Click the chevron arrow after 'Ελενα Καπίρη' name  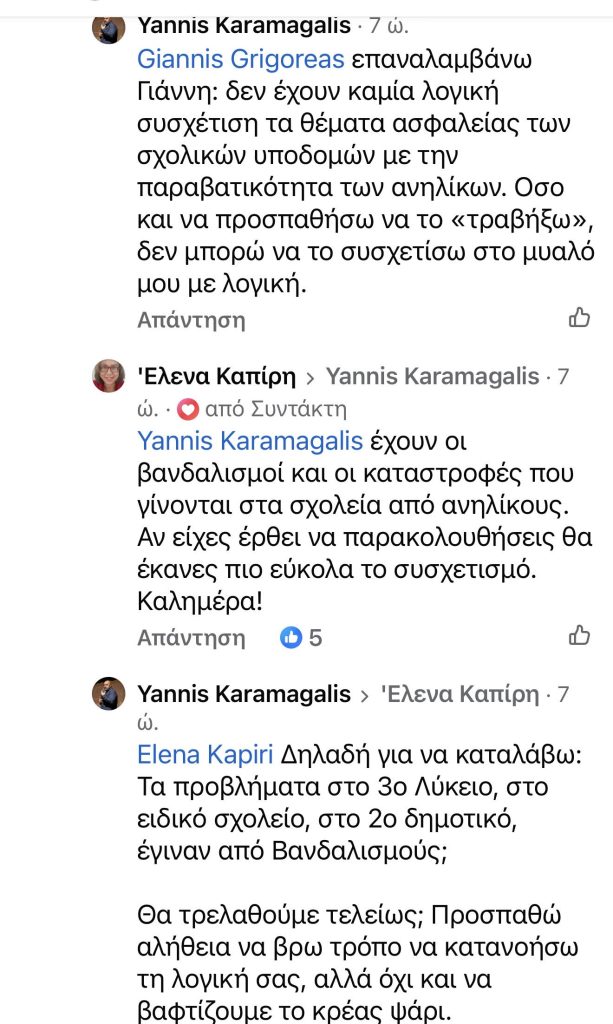pos(311,378)
